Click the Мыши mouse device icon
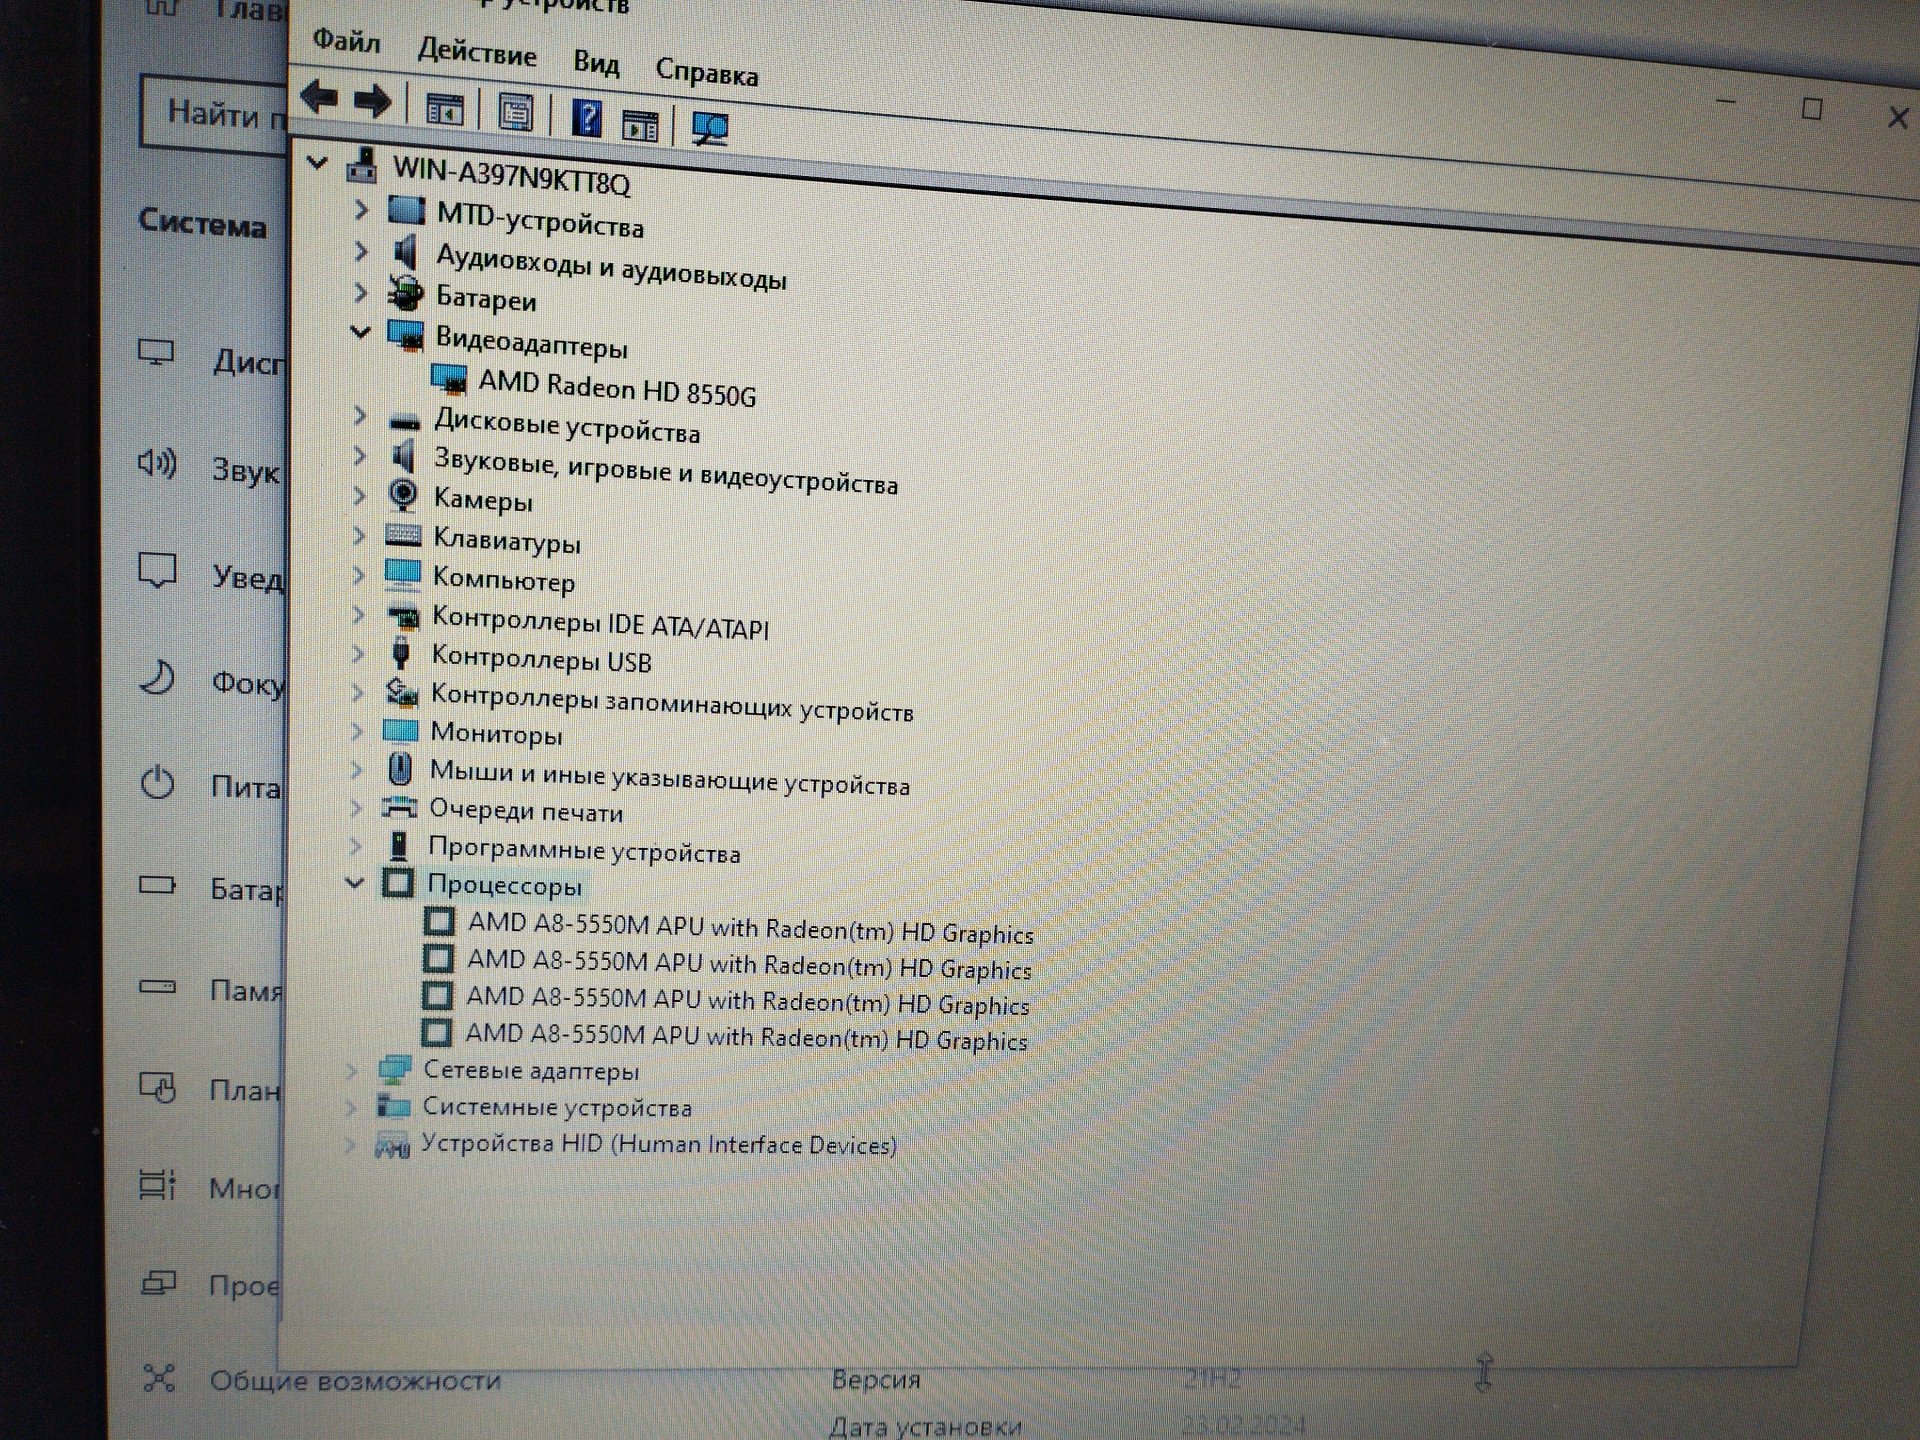 pyautogui.click(x=400, y=769)
